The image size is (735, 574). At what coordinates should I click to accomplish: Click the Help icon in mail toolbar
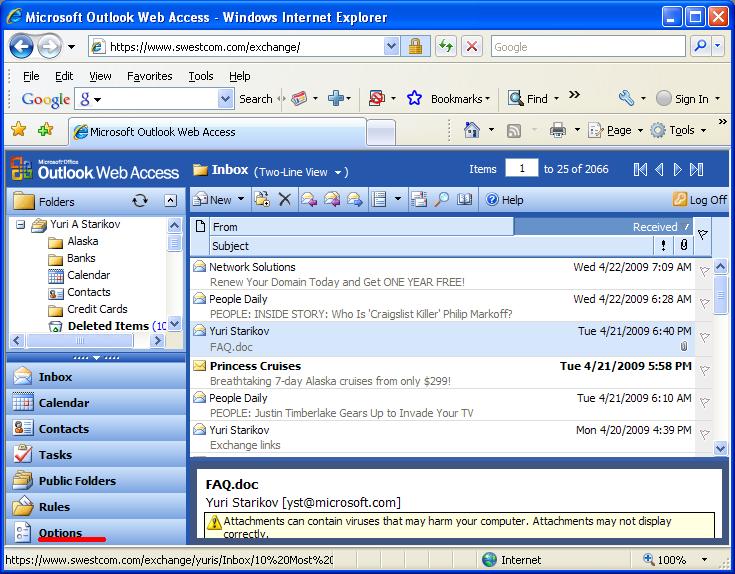point(504,200)
